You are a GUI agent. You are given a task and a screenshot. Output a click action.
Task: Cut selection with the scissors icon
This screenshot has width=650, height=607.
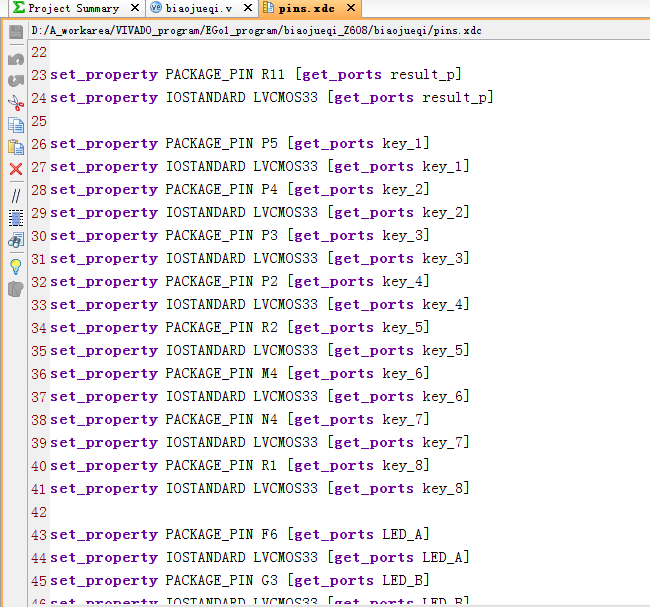click(15, 102)
